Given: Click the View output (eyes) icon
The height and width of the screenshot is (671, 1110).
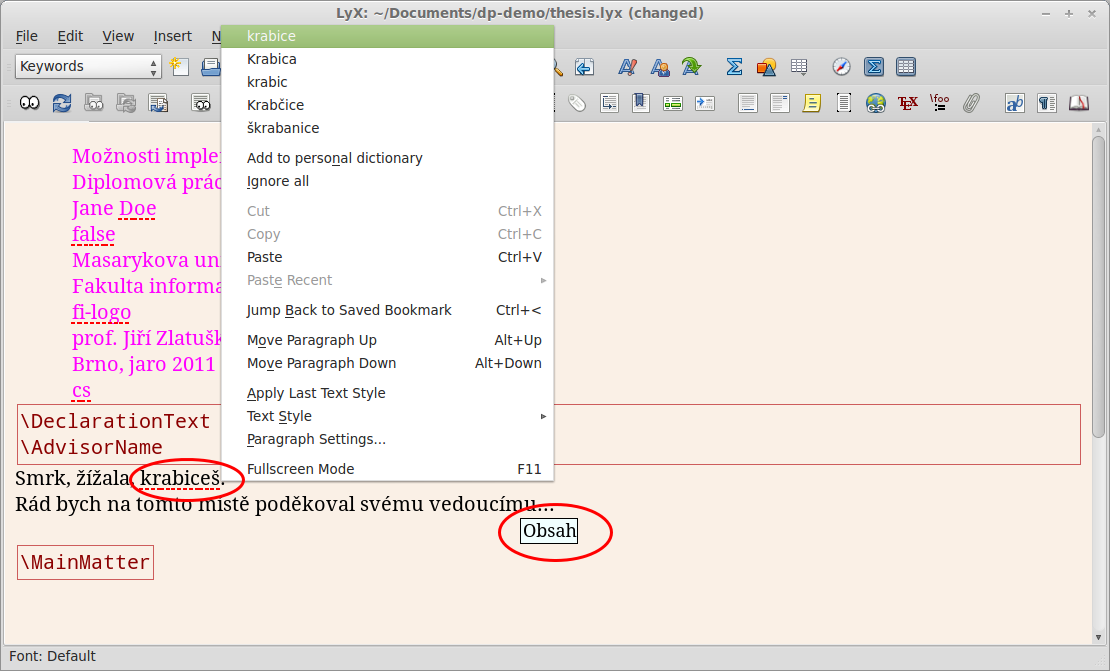Looking at the screenshot, I should click(29, 103).
